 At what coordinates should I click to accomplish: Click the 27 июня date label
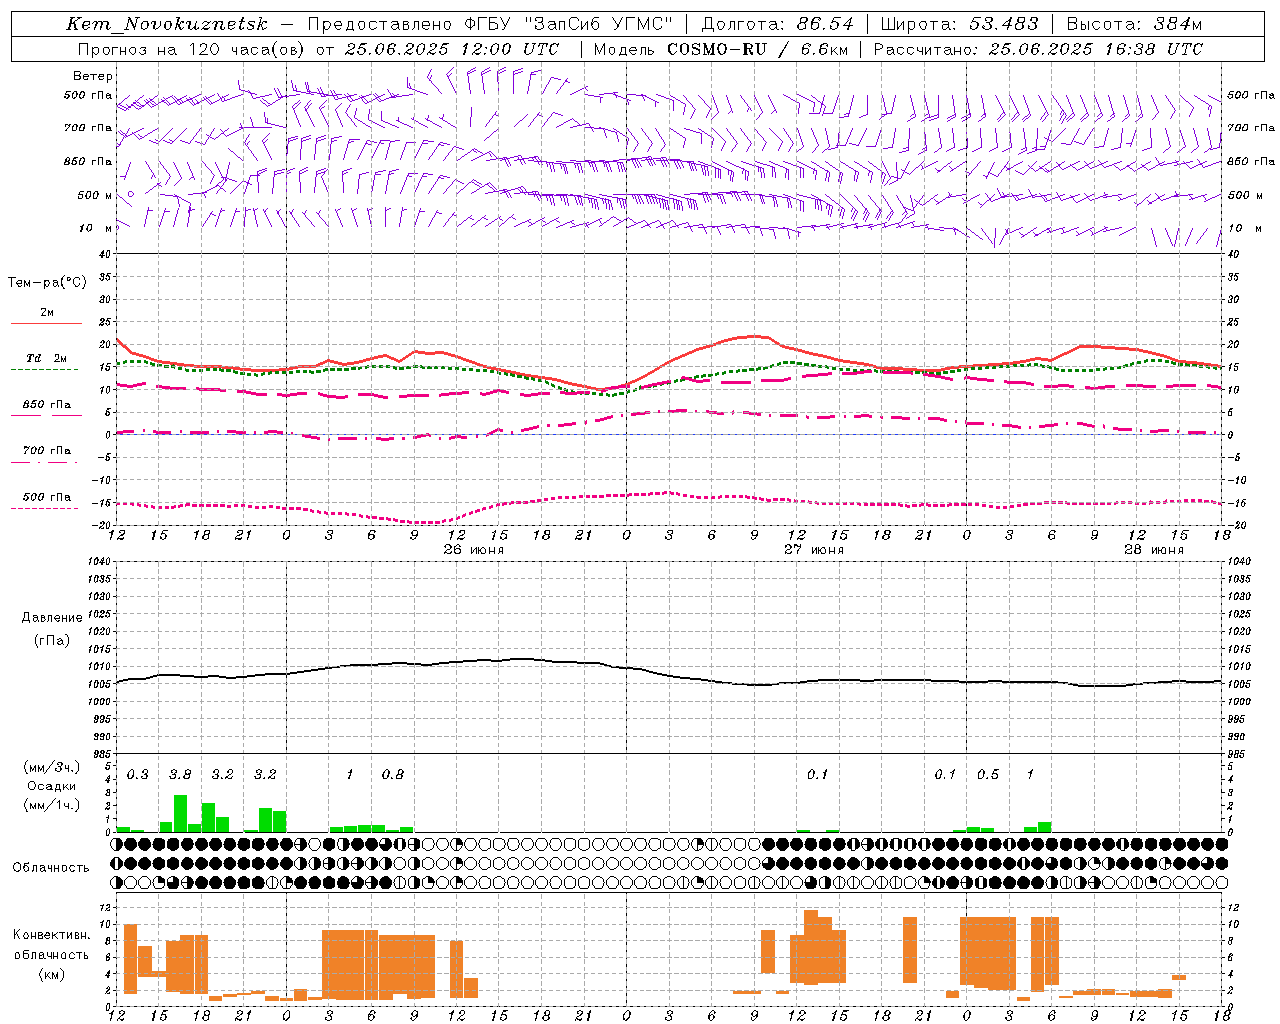(x=813, y=550)
